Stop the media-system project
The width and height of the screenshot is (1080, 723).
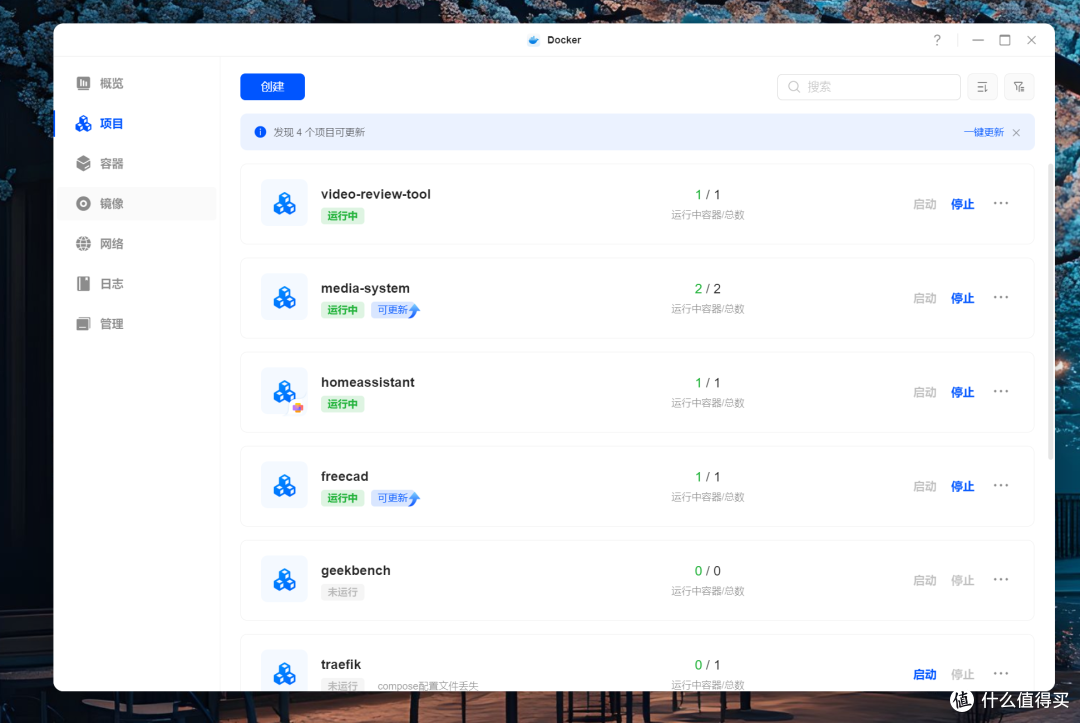click(962, 298)
